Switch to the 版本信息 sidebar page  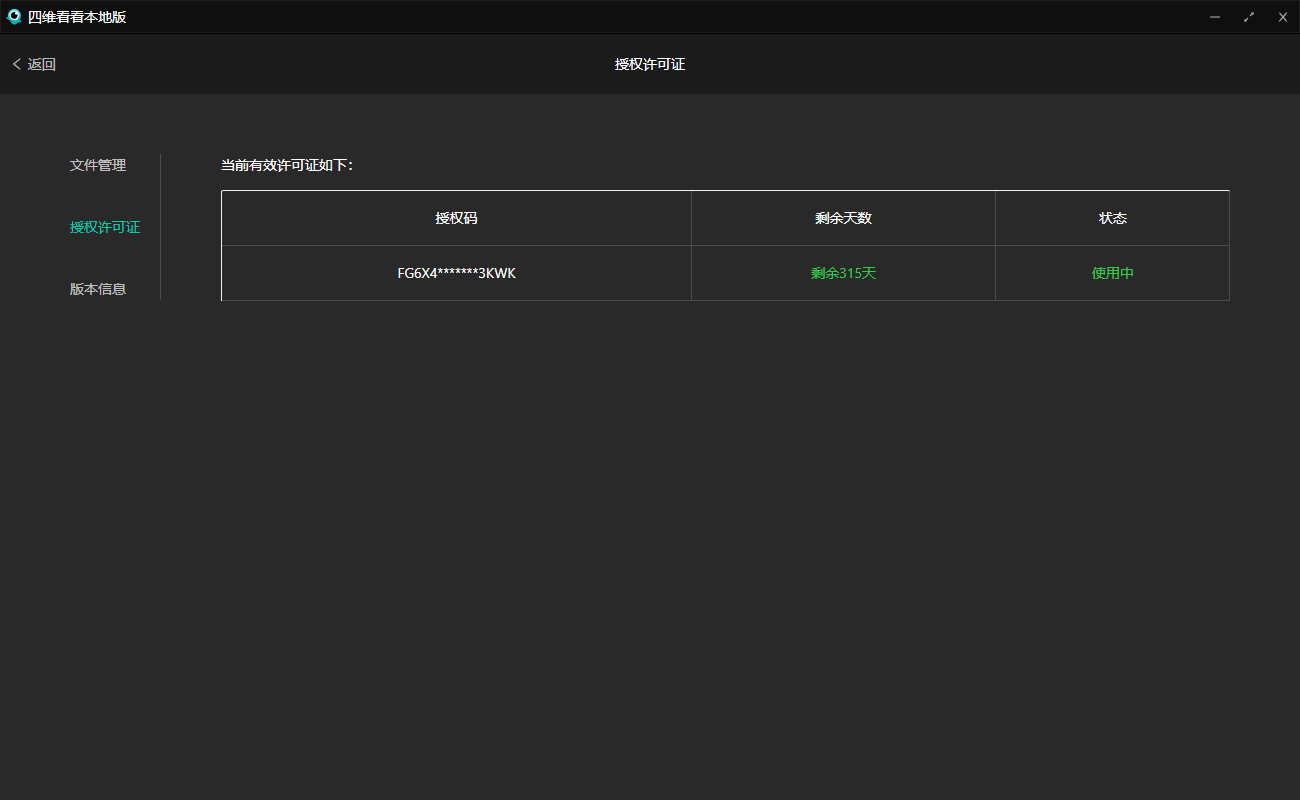pos(98,289)
